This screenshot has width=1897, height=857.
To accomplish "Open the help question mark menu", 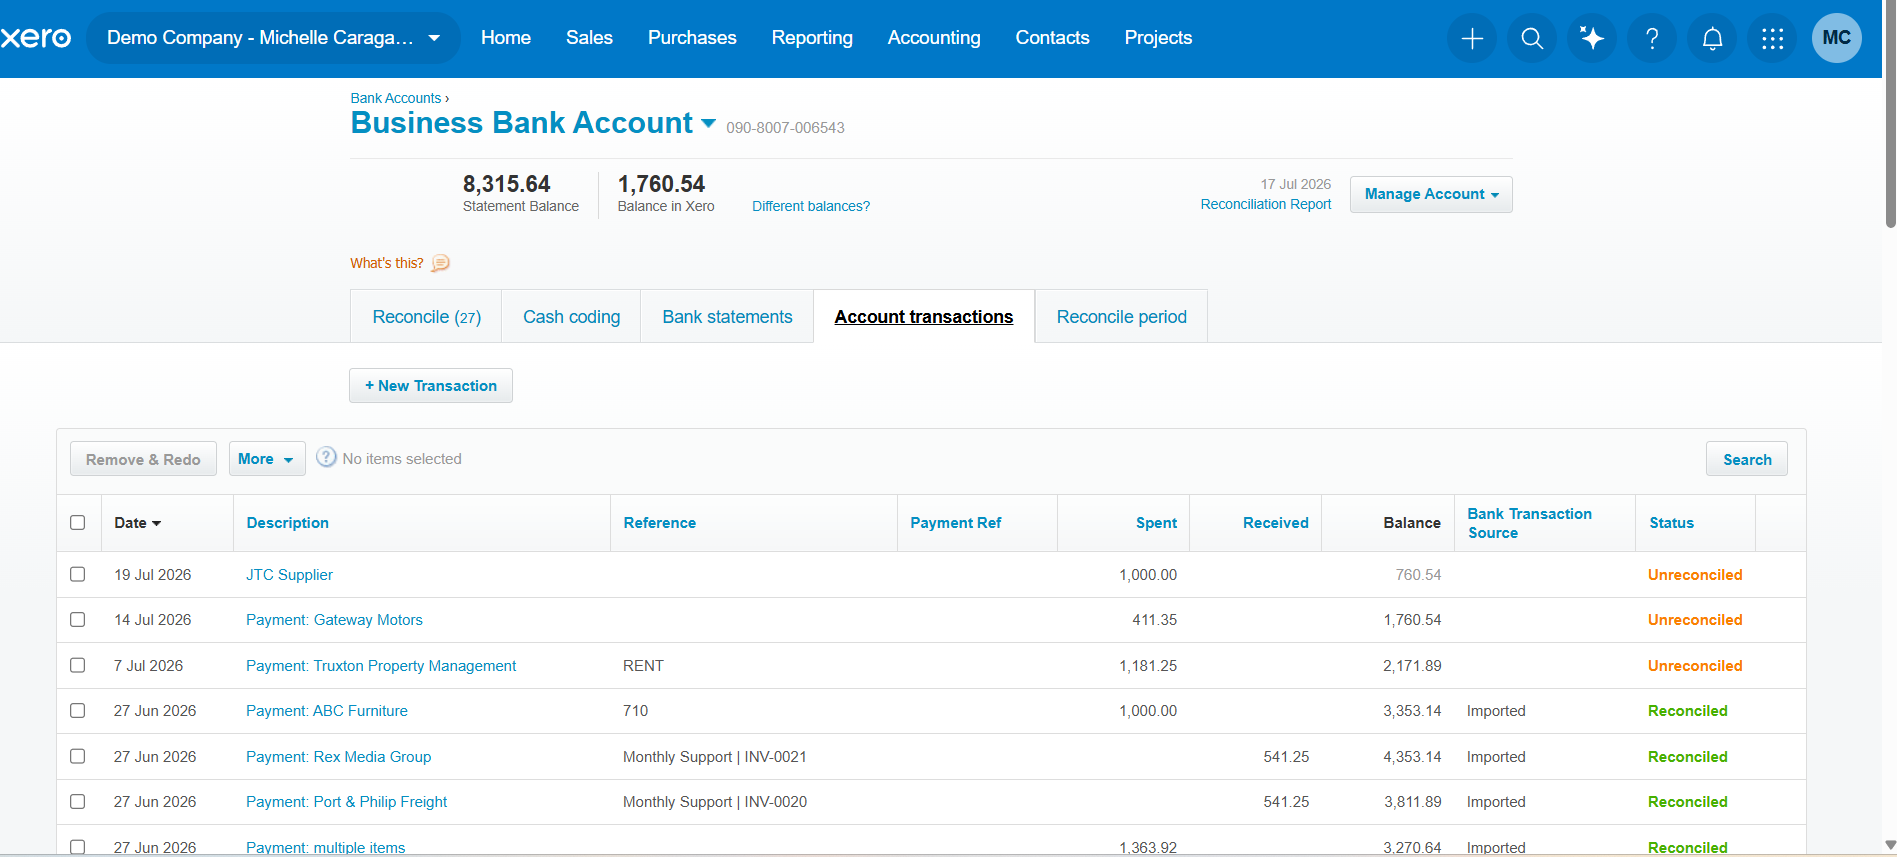I will pyautogui.click(x=1652, y=38).
